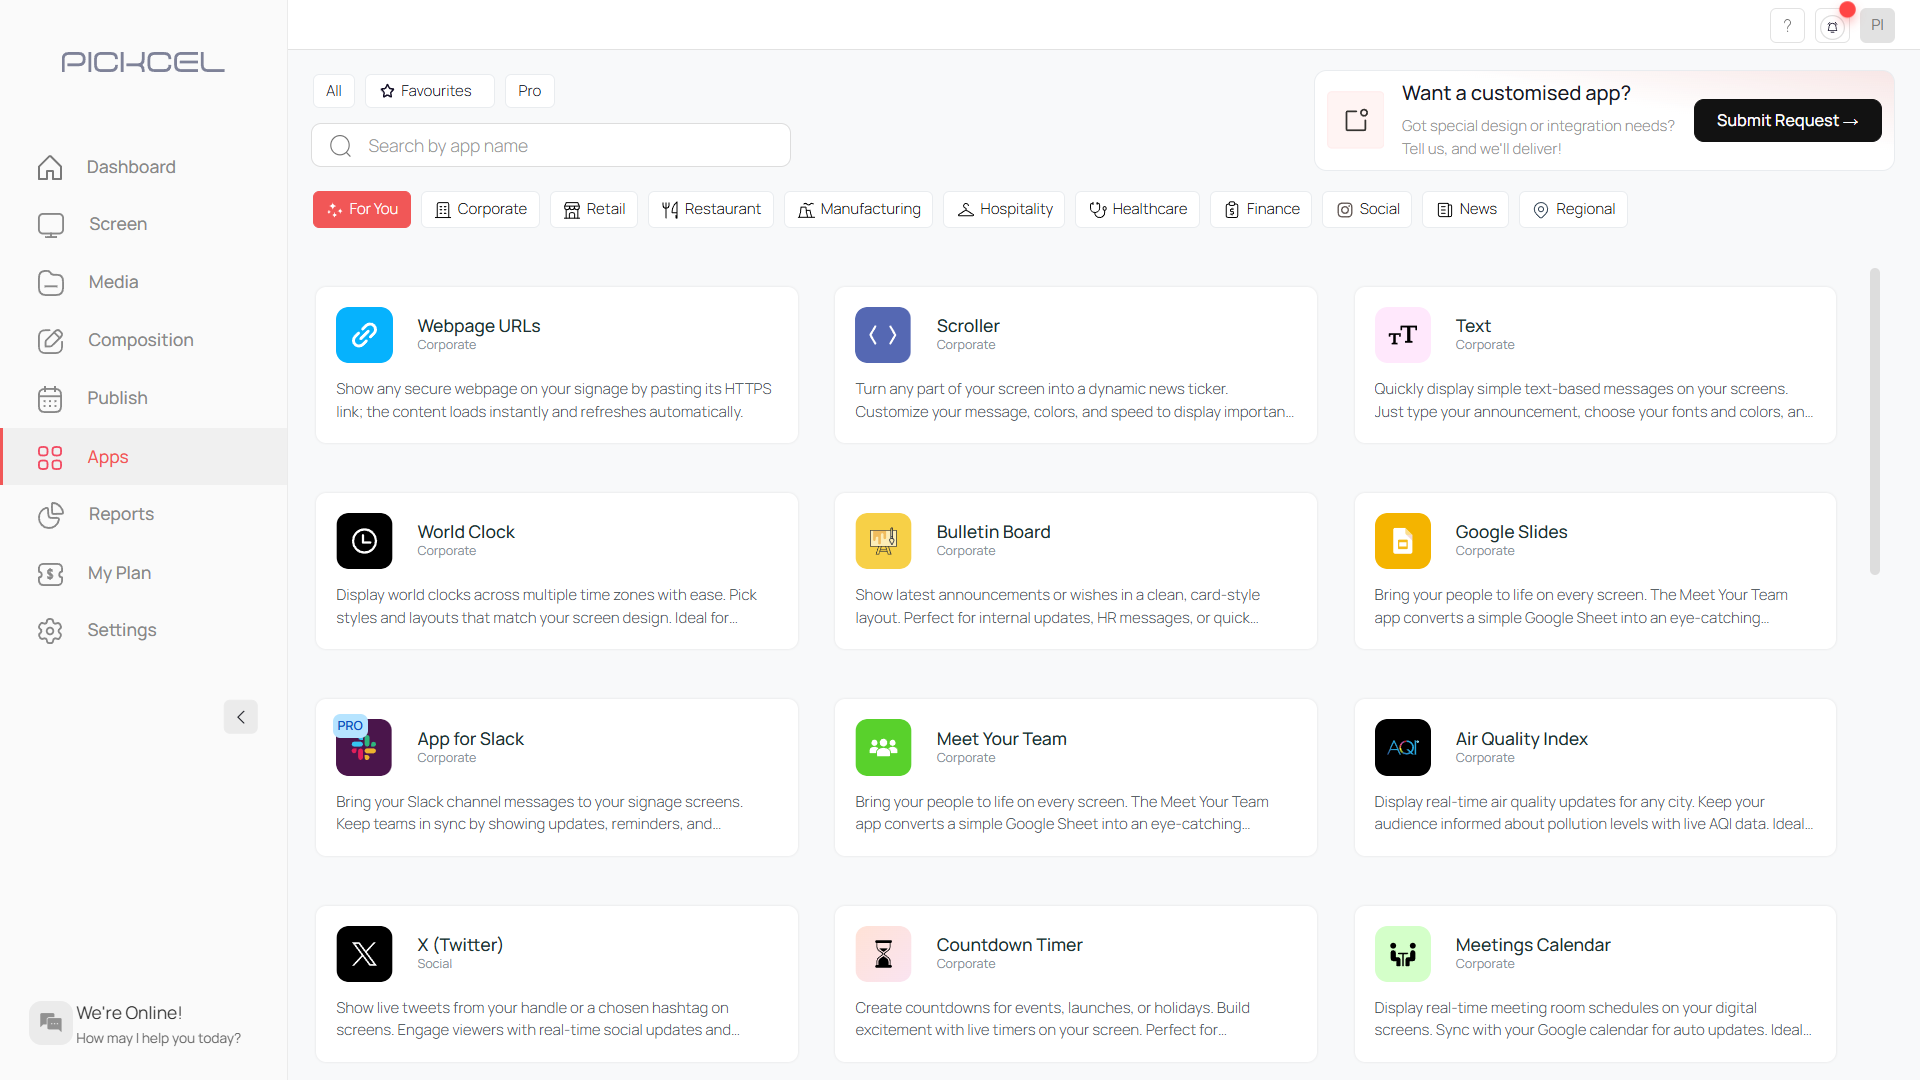Click the app list vertical scrollbar

[1874, 420]
